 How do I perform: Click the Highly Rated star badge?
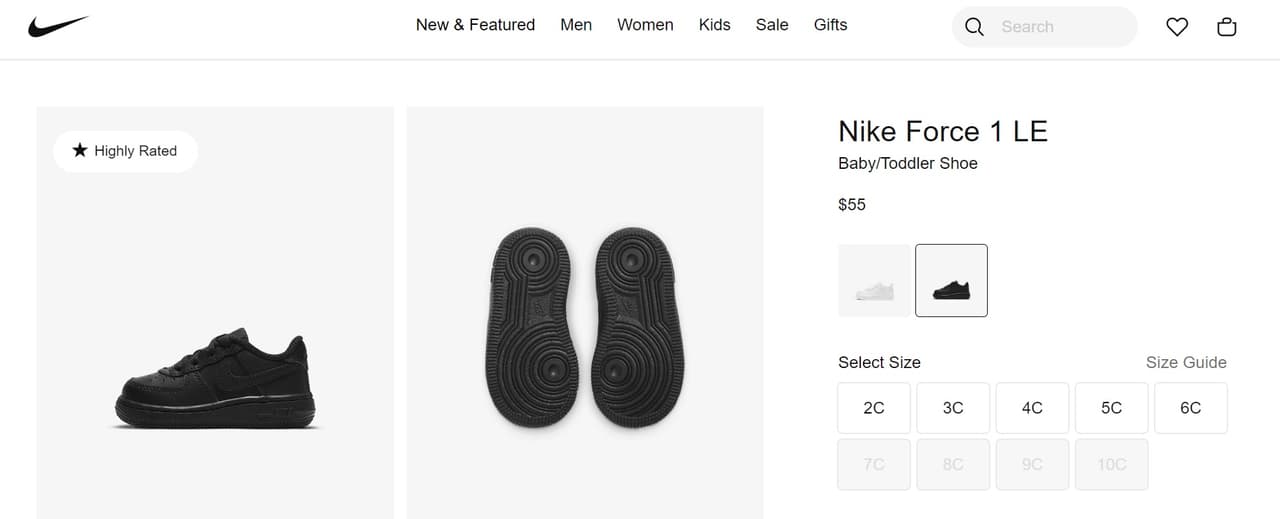(x=125, y=151)
